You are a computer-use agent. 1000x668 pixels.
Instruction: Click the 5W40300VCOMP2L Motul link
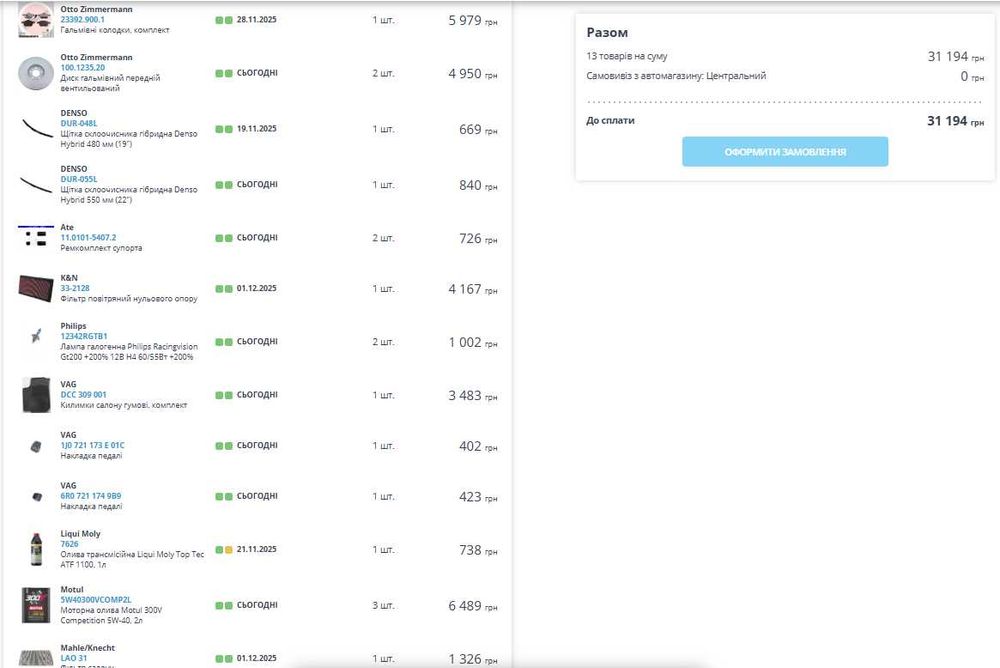pos(96,600)
